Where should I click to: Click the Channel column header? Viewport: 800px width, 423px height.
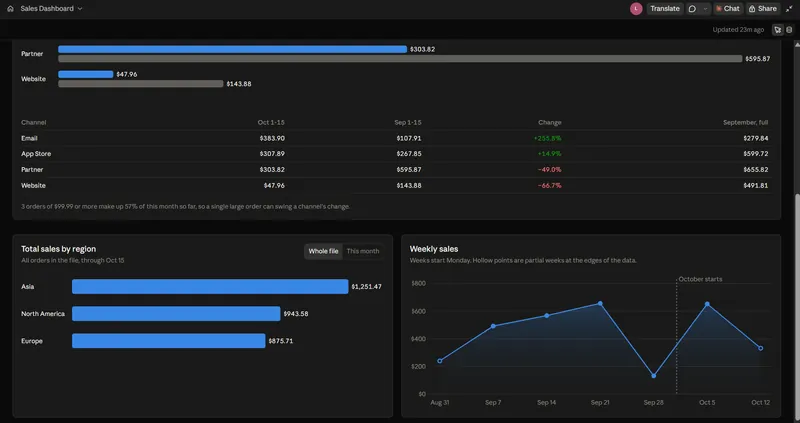coord(34,122)
